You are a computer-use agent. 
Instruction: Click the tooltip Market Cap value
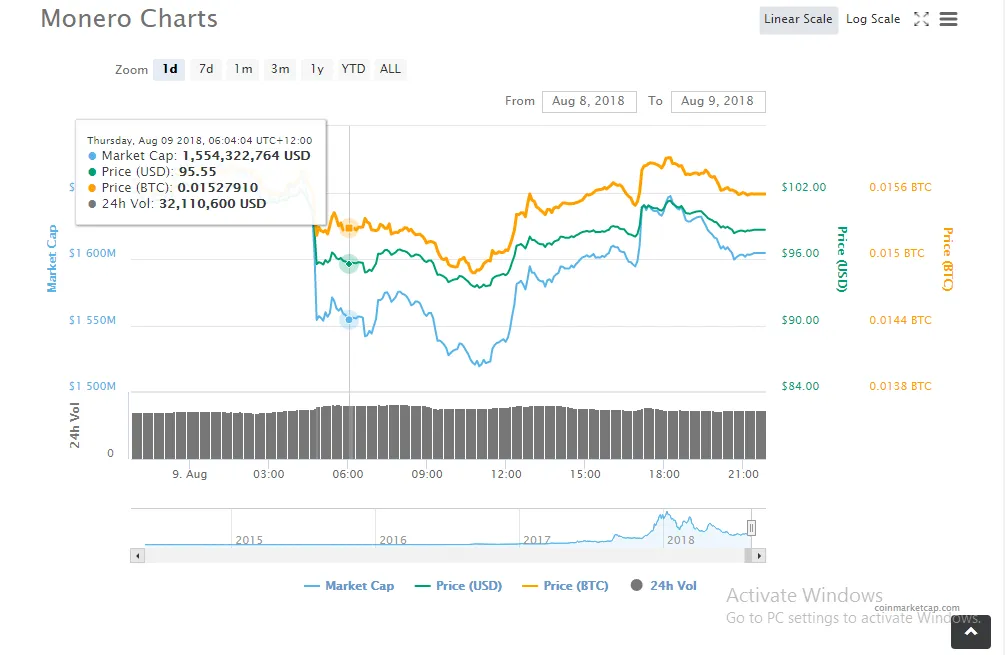(x=246, y=156)
